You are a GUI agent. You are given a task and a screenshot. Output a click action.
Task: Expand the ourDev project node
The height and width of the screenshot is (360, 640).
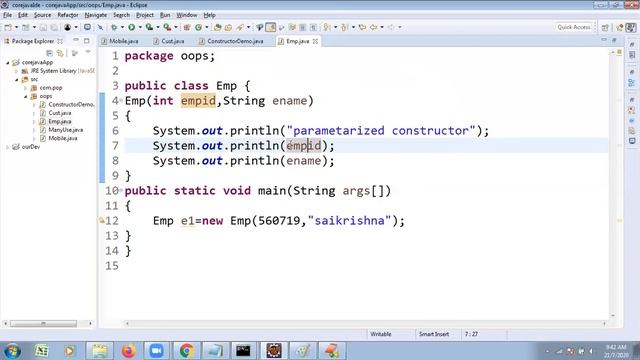(x=8, y=147)
